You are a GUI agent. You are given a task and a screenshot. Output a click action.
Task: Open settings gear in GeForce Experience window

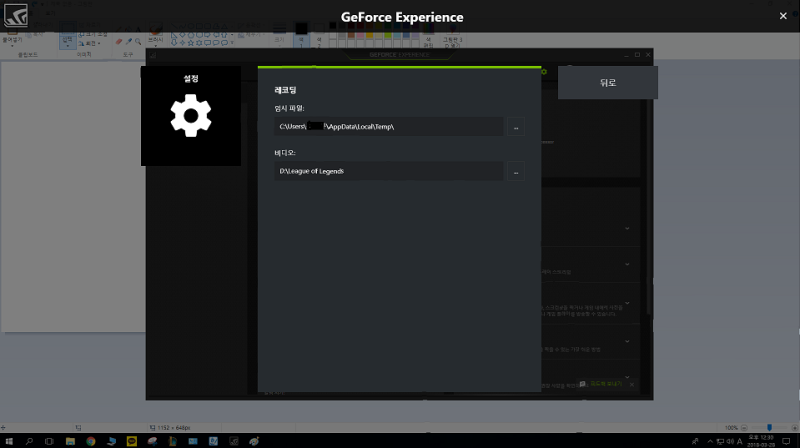tap(544, 72)
